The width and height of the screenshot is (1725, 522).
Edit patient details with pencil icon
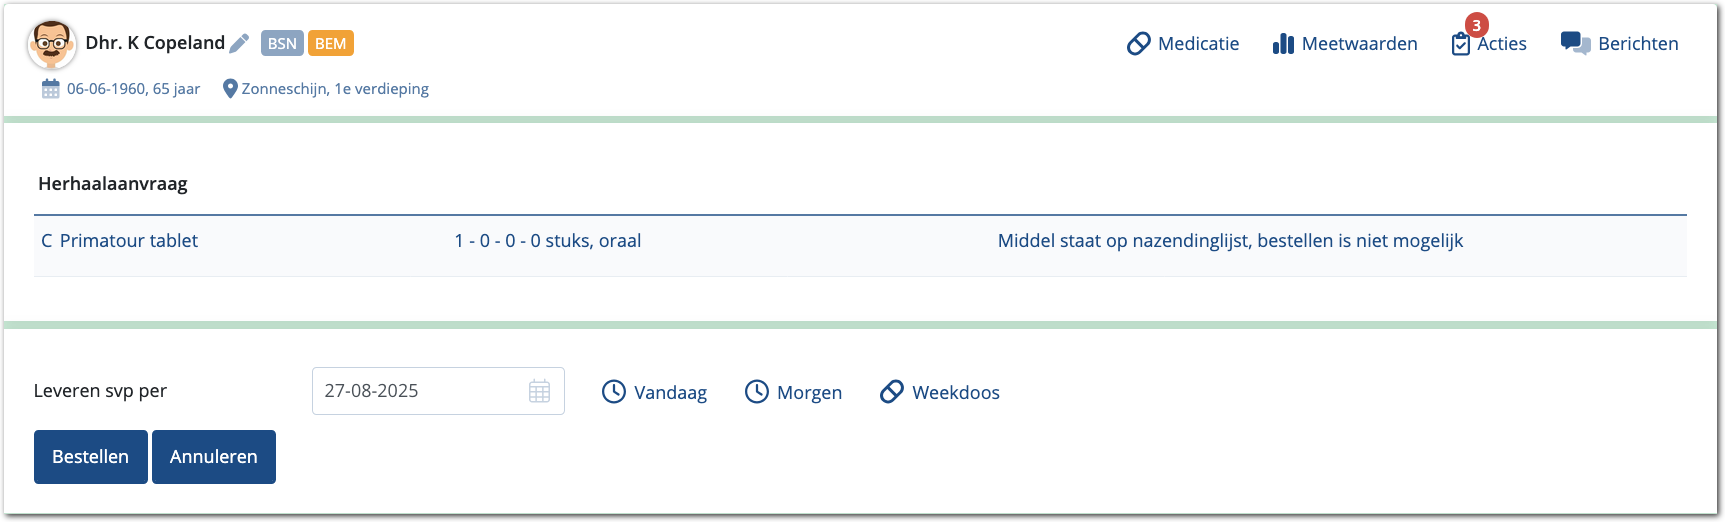pyautogui.click(x=239, y=43)
